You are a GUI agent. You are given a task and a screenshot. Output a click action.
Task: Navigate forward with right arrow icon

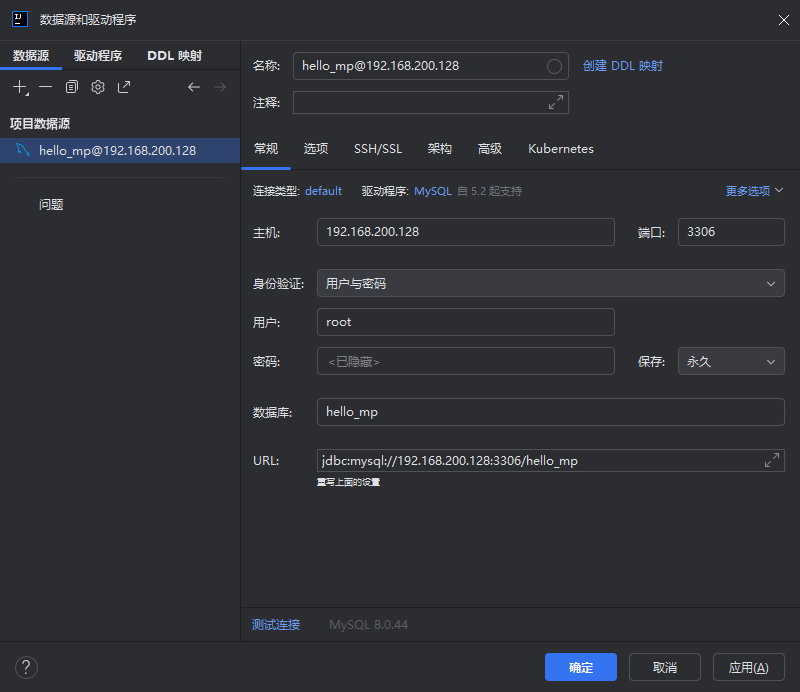click(220, 87)
